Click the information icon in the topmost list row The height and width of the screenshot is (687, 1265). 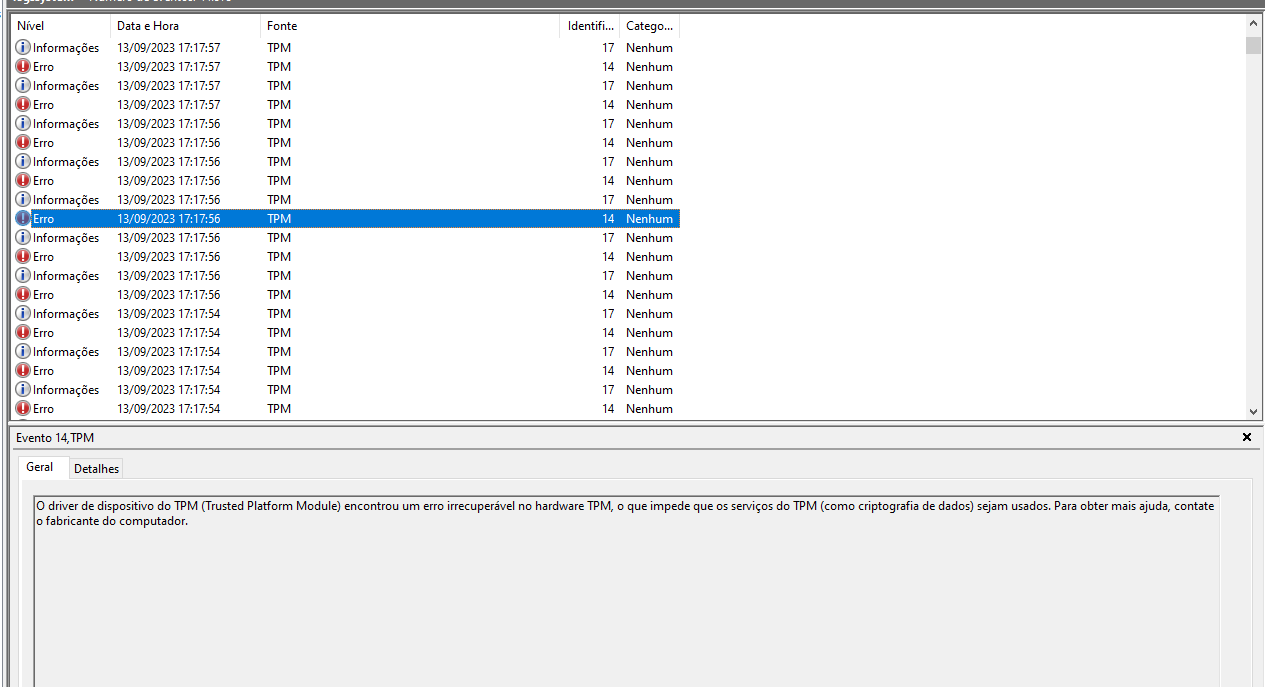point(23,47)
